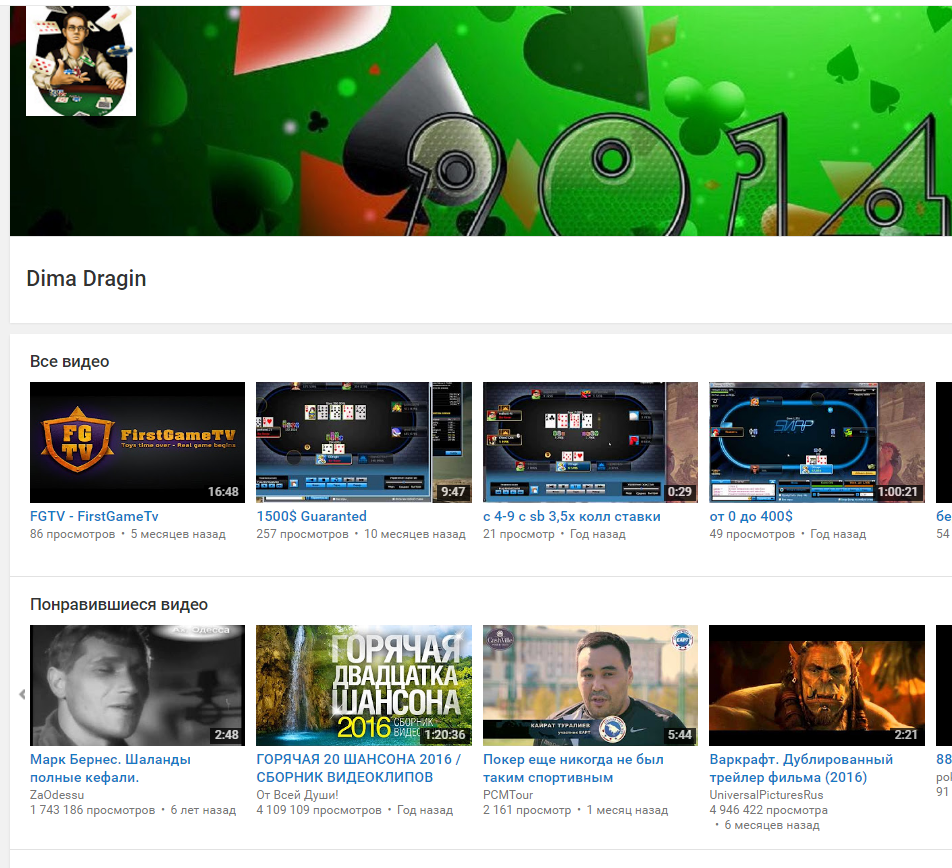Open the 0:29 poker video thumbnail
This screenshot has width=952, height=868.
[x=590, y=442]
